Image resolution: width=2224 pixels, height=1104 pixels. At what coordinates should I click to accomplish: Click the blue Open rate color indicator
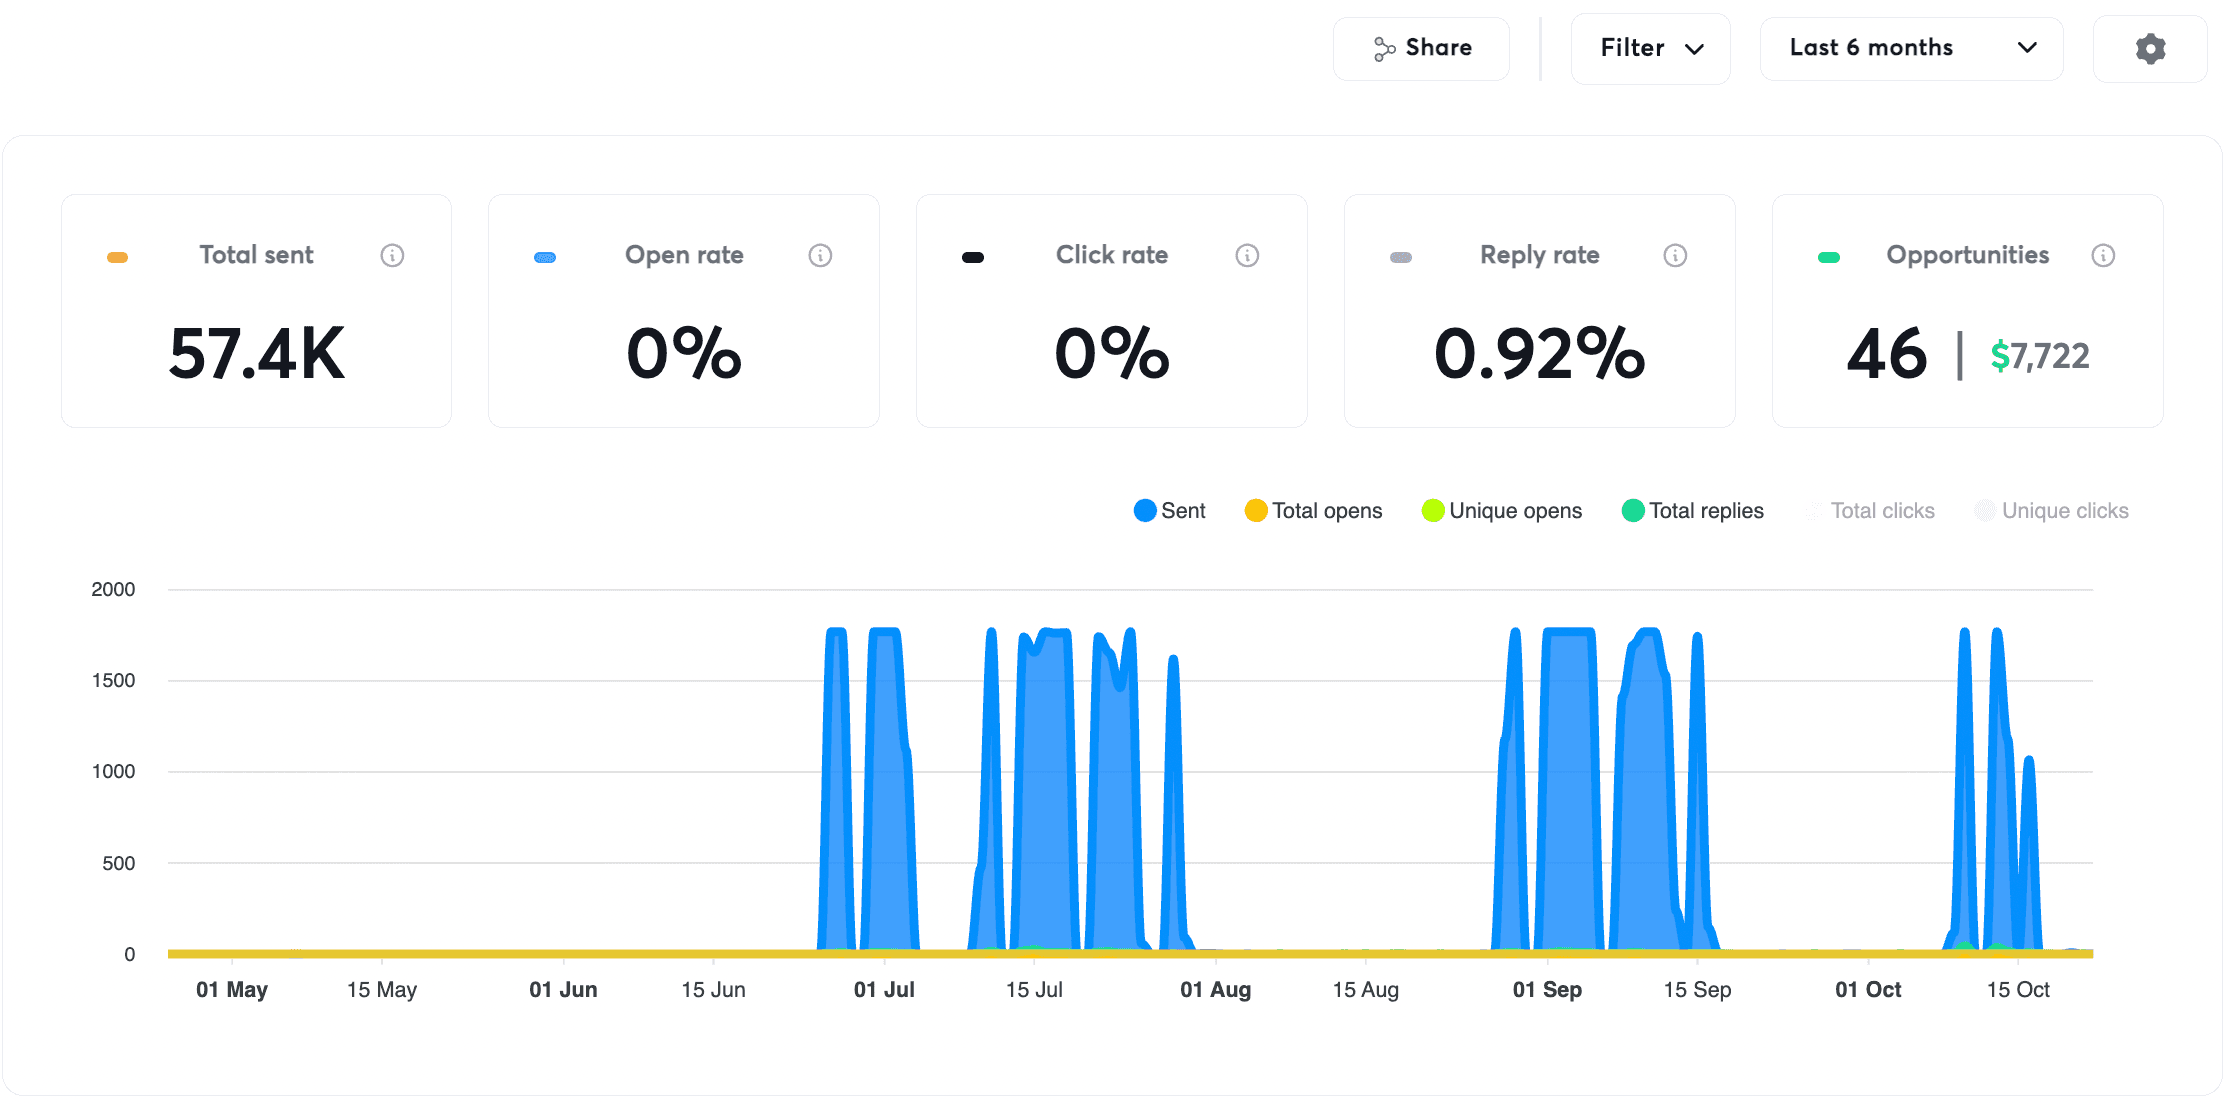point(545,258)
